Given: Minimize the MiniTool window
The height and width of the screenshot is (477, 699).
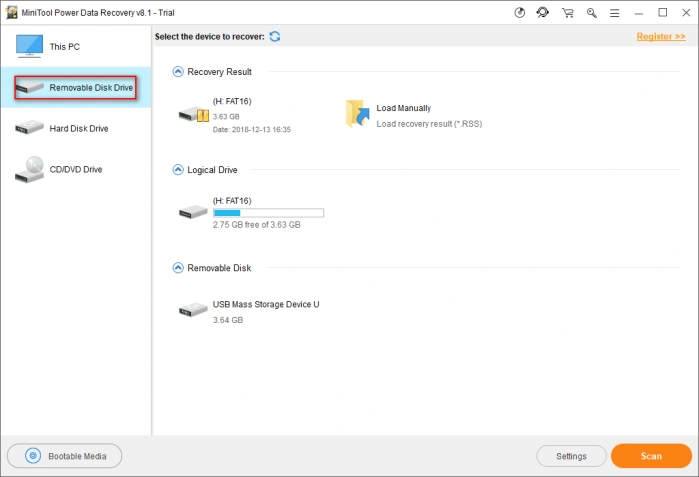Looking at the screenshot, I should (639, 13).
